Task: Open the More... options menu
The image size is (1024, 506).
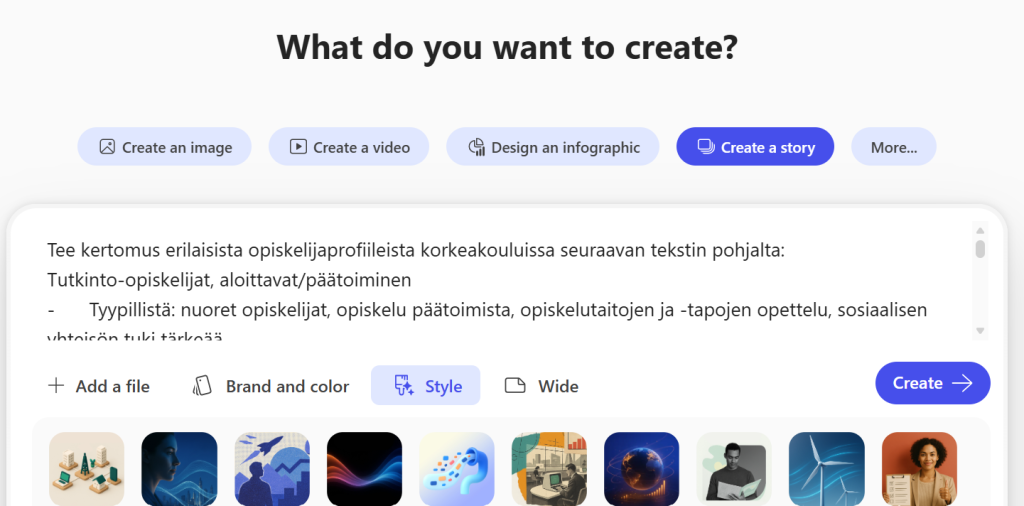Action: 893,147
